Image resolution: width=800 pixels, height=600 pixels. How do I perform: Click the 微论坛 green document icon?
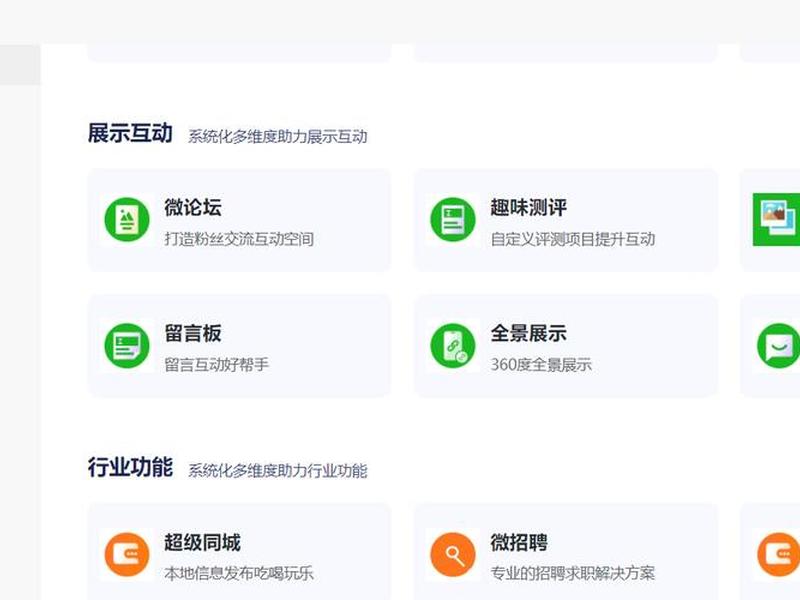(127, 219)
